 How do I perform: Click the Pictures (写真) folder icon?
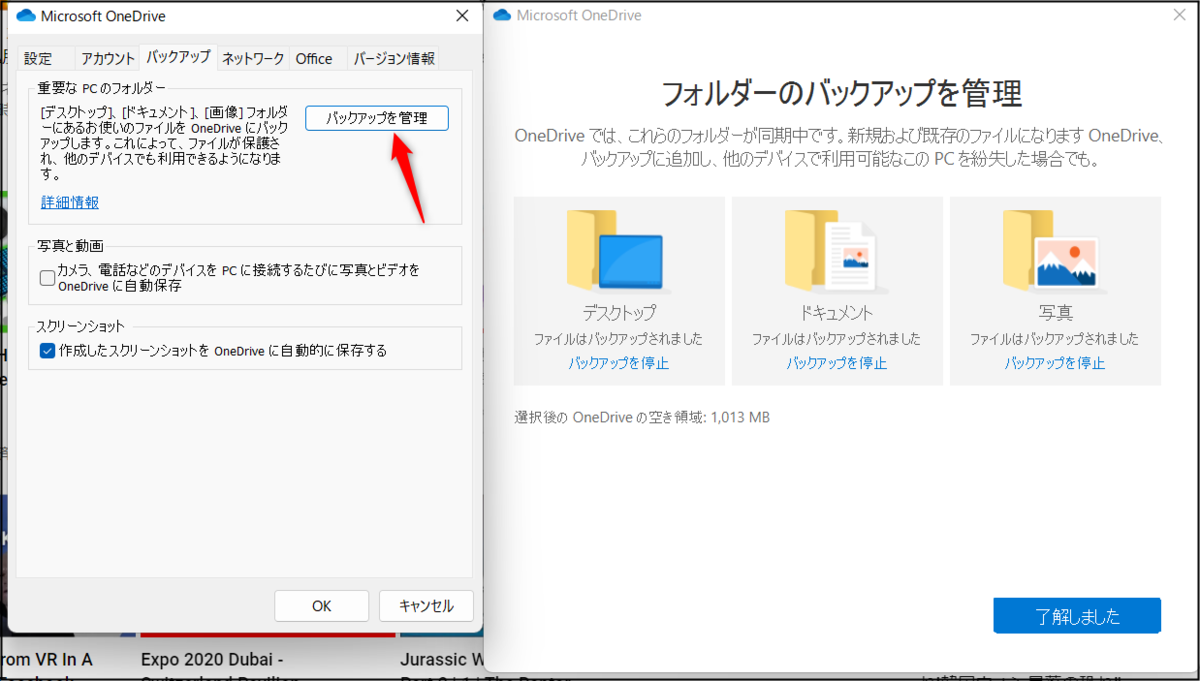click(1050, 250)
